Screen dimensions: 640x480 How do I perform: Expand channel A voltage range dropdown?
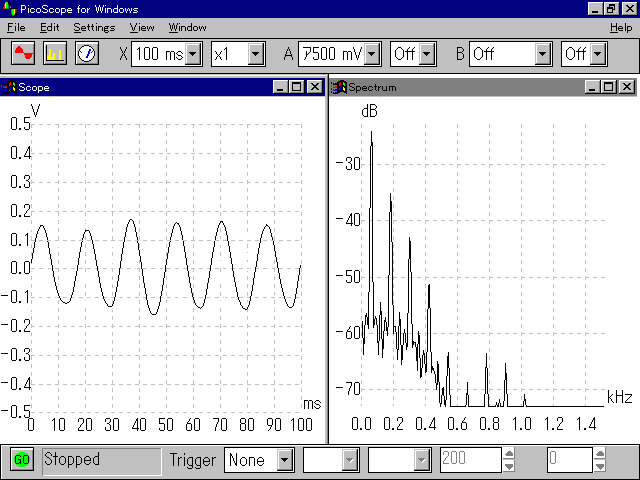pyautogui.click(x=372, y=53)
